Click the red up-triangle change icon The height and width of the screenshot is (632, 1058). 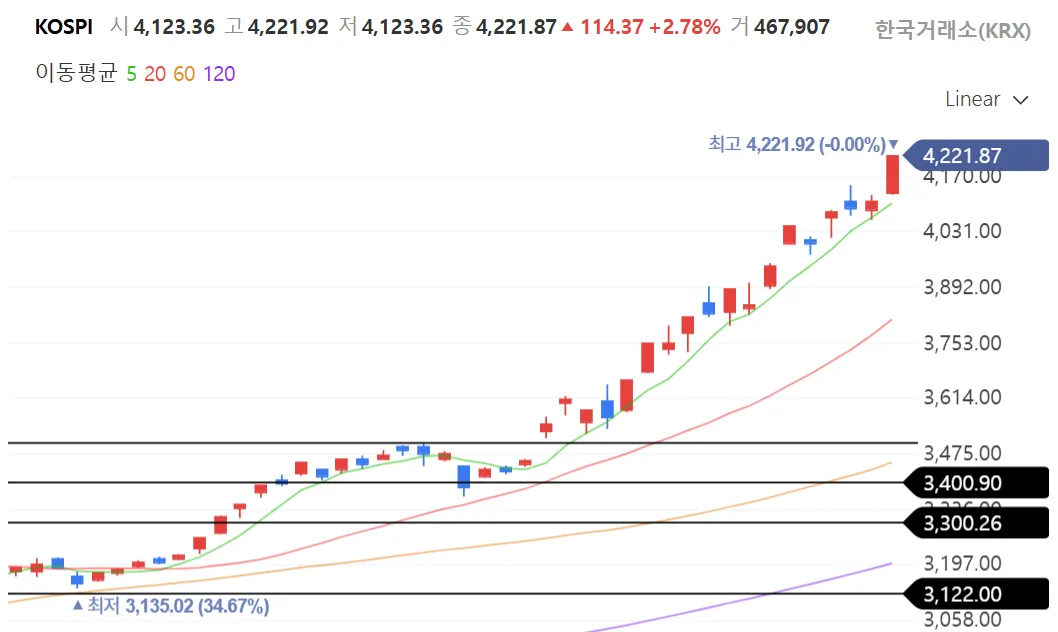coord(567,28)
